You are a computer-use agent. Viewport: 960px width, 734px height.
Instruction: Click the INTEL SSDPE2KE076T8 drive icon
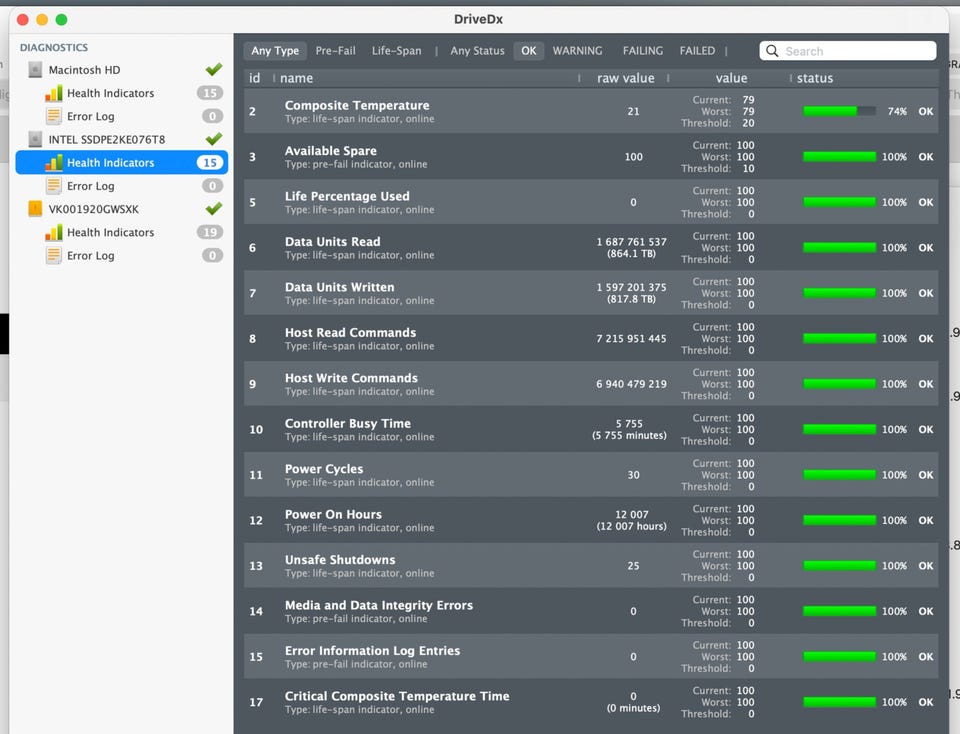point(36,140)
